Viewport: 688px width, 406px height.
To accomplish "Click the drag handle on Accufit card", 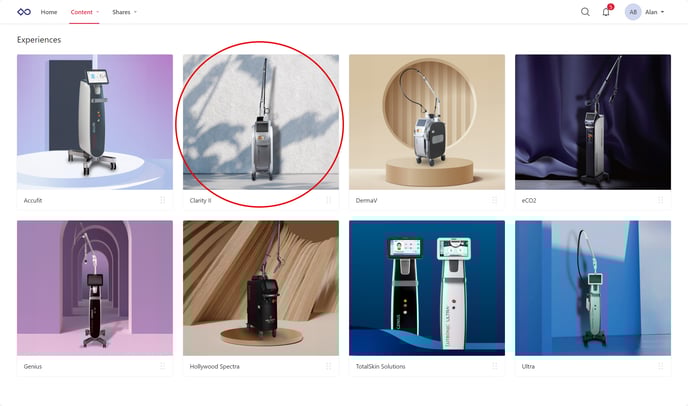I will point(162,200).
